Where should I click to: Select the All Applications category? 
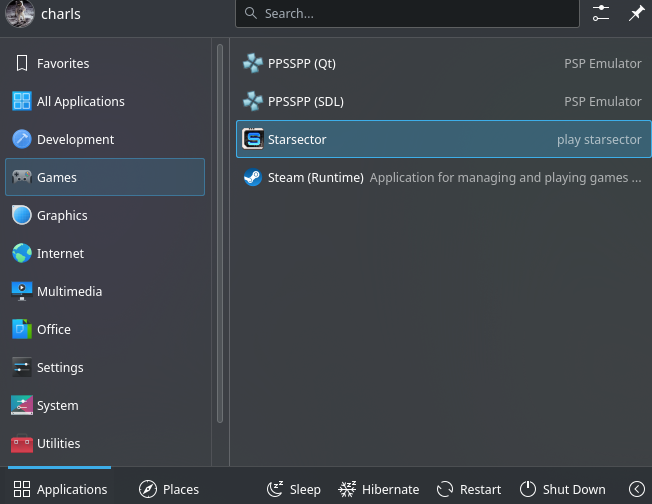pos(105,101)
